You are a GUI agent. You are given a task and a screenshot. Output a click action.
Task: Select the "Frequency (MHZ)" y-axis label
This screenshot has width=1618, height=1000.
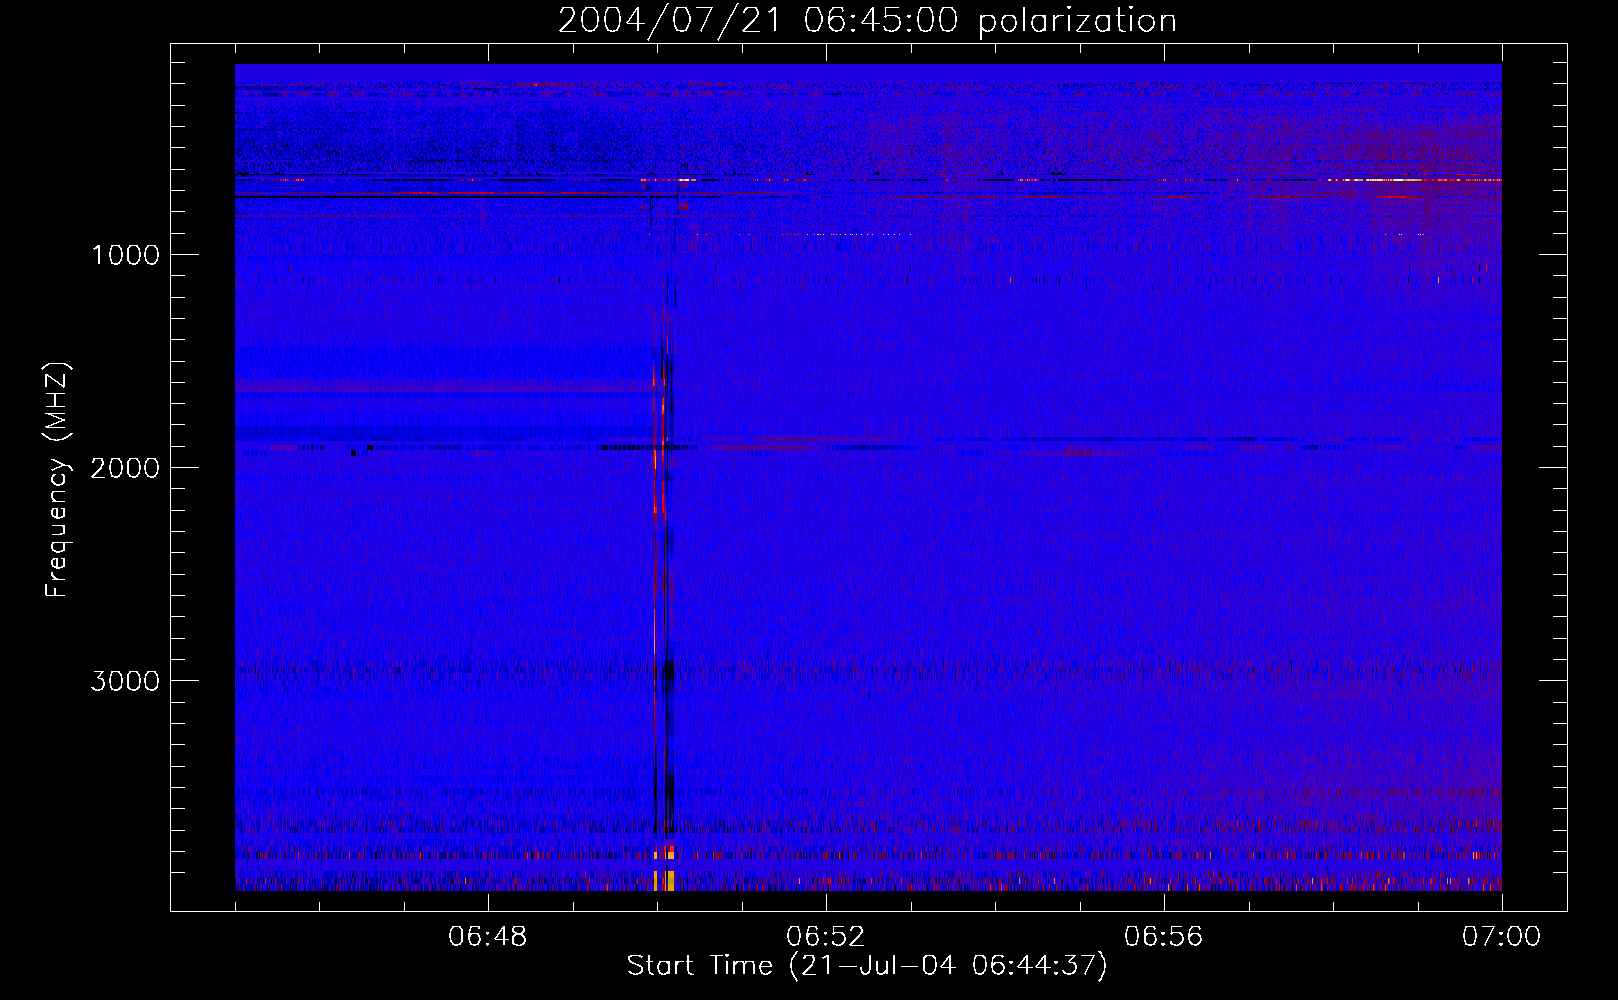[x=57, y=479]
